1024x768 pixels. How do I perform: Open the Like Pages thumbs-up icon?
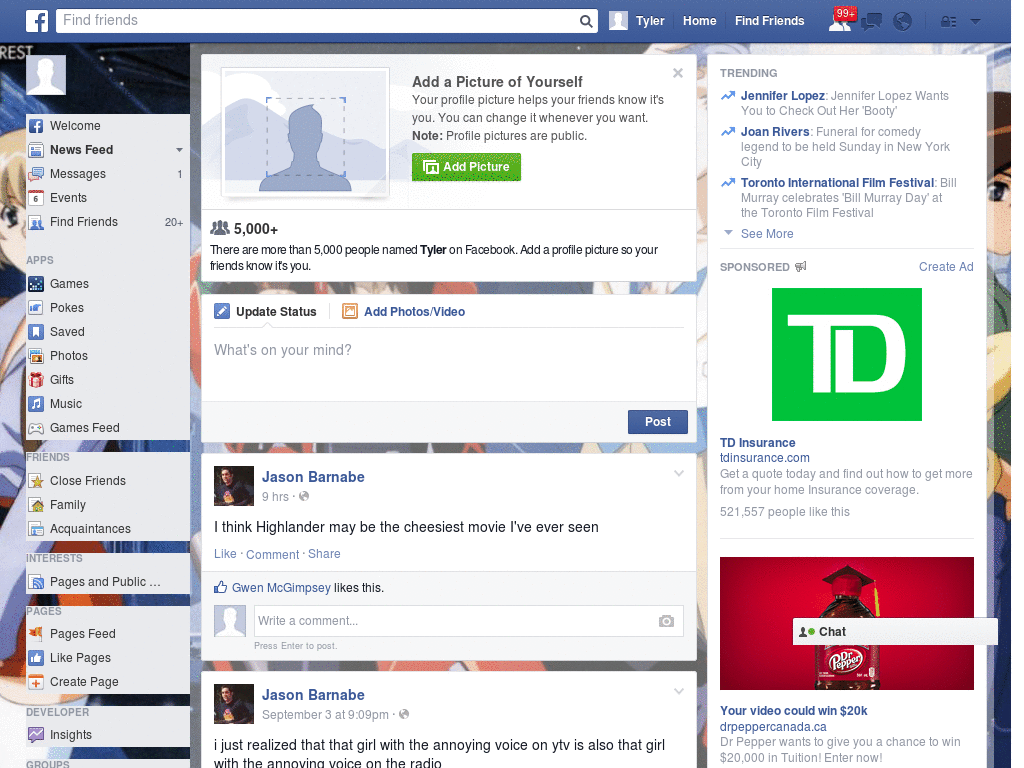[36, 658]
